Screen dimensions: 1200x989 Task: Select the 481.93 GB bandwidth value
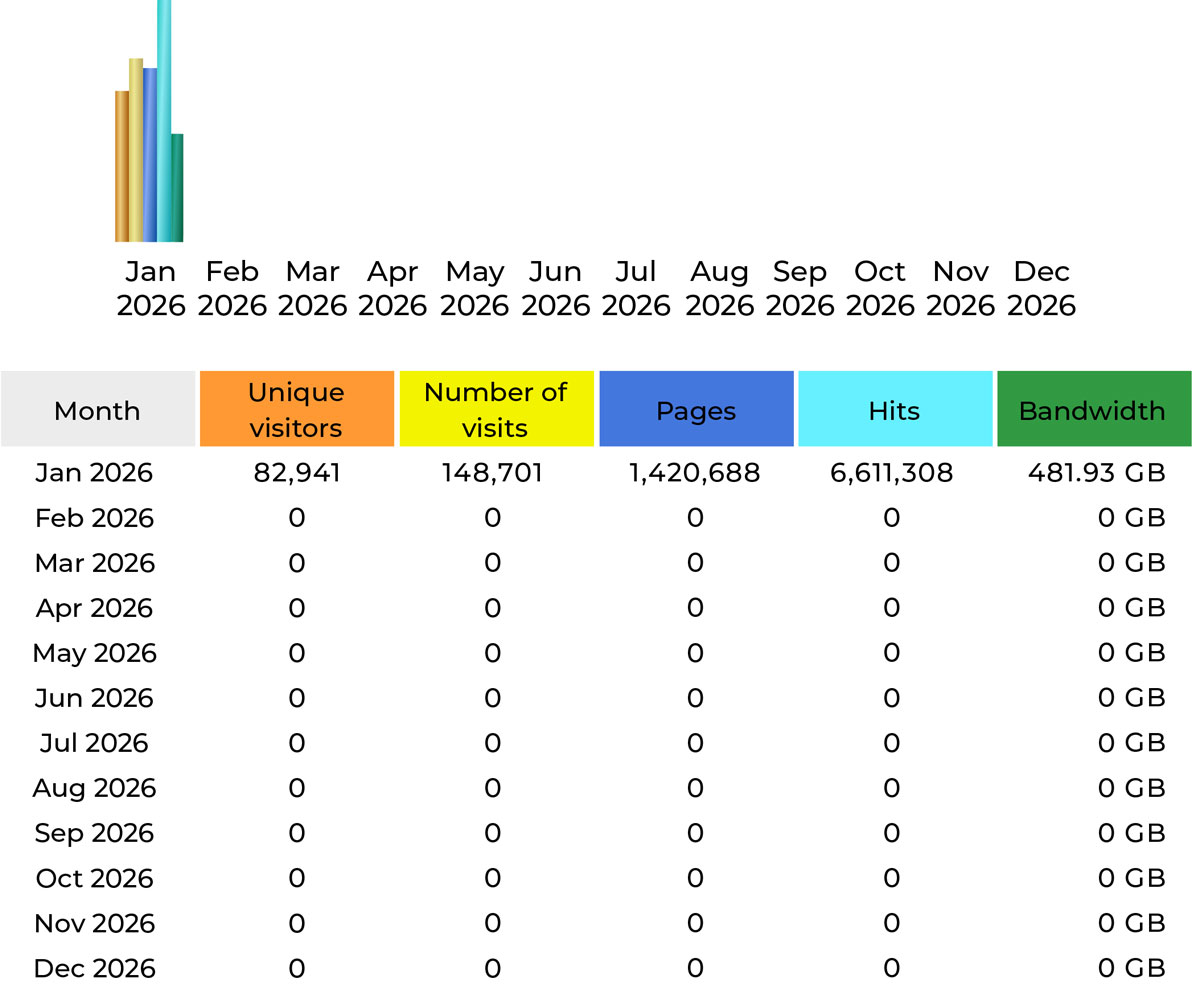(x=1098, y=473)
